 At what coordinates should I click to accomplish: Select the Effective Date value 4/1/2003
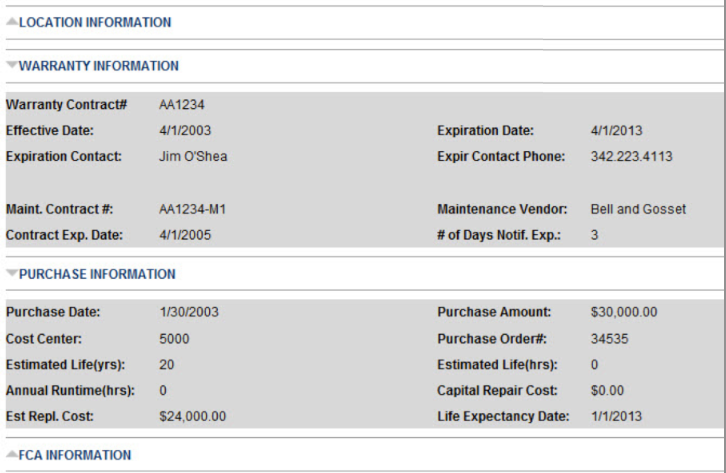pyautogui.click(x=185, y=130)
